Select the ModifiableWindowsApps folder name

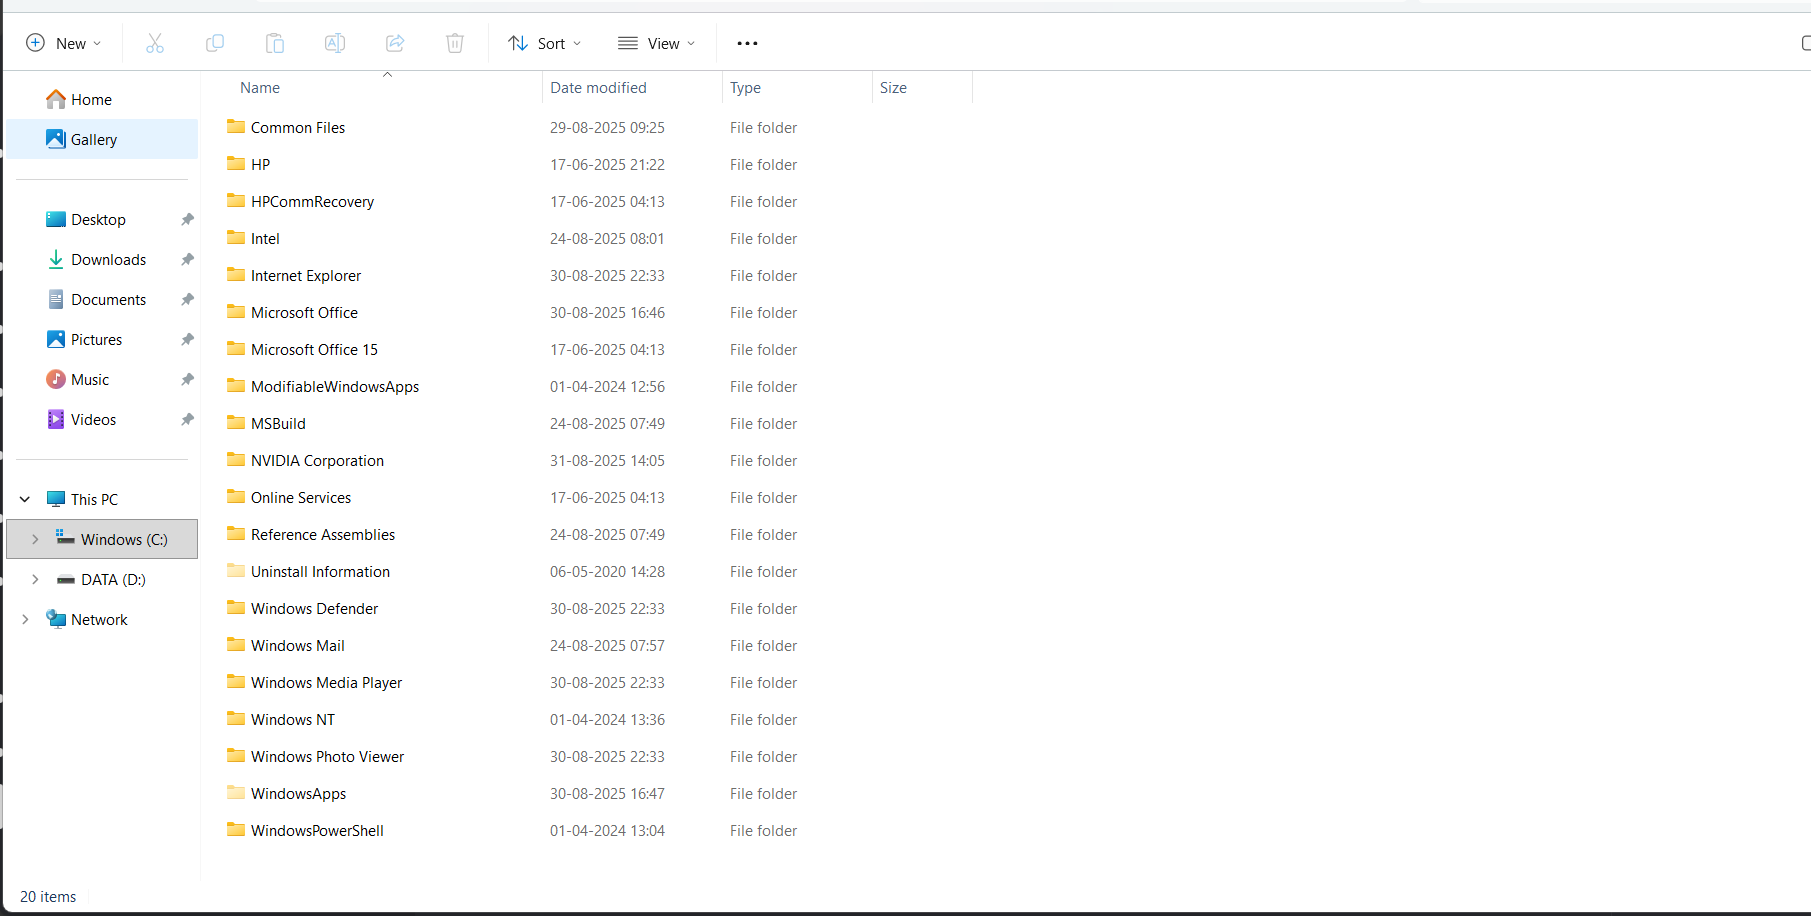tap(335, 386)
